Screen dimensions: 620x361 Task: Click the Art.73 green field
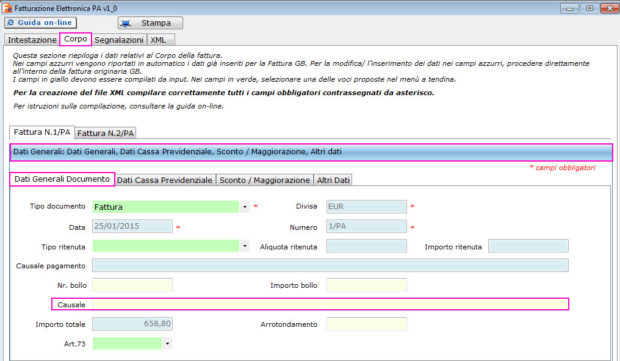tap(127, 344)
